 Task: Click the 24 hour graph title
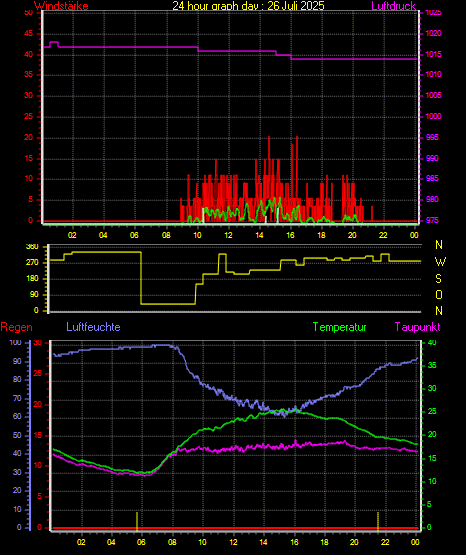point(248,6)
